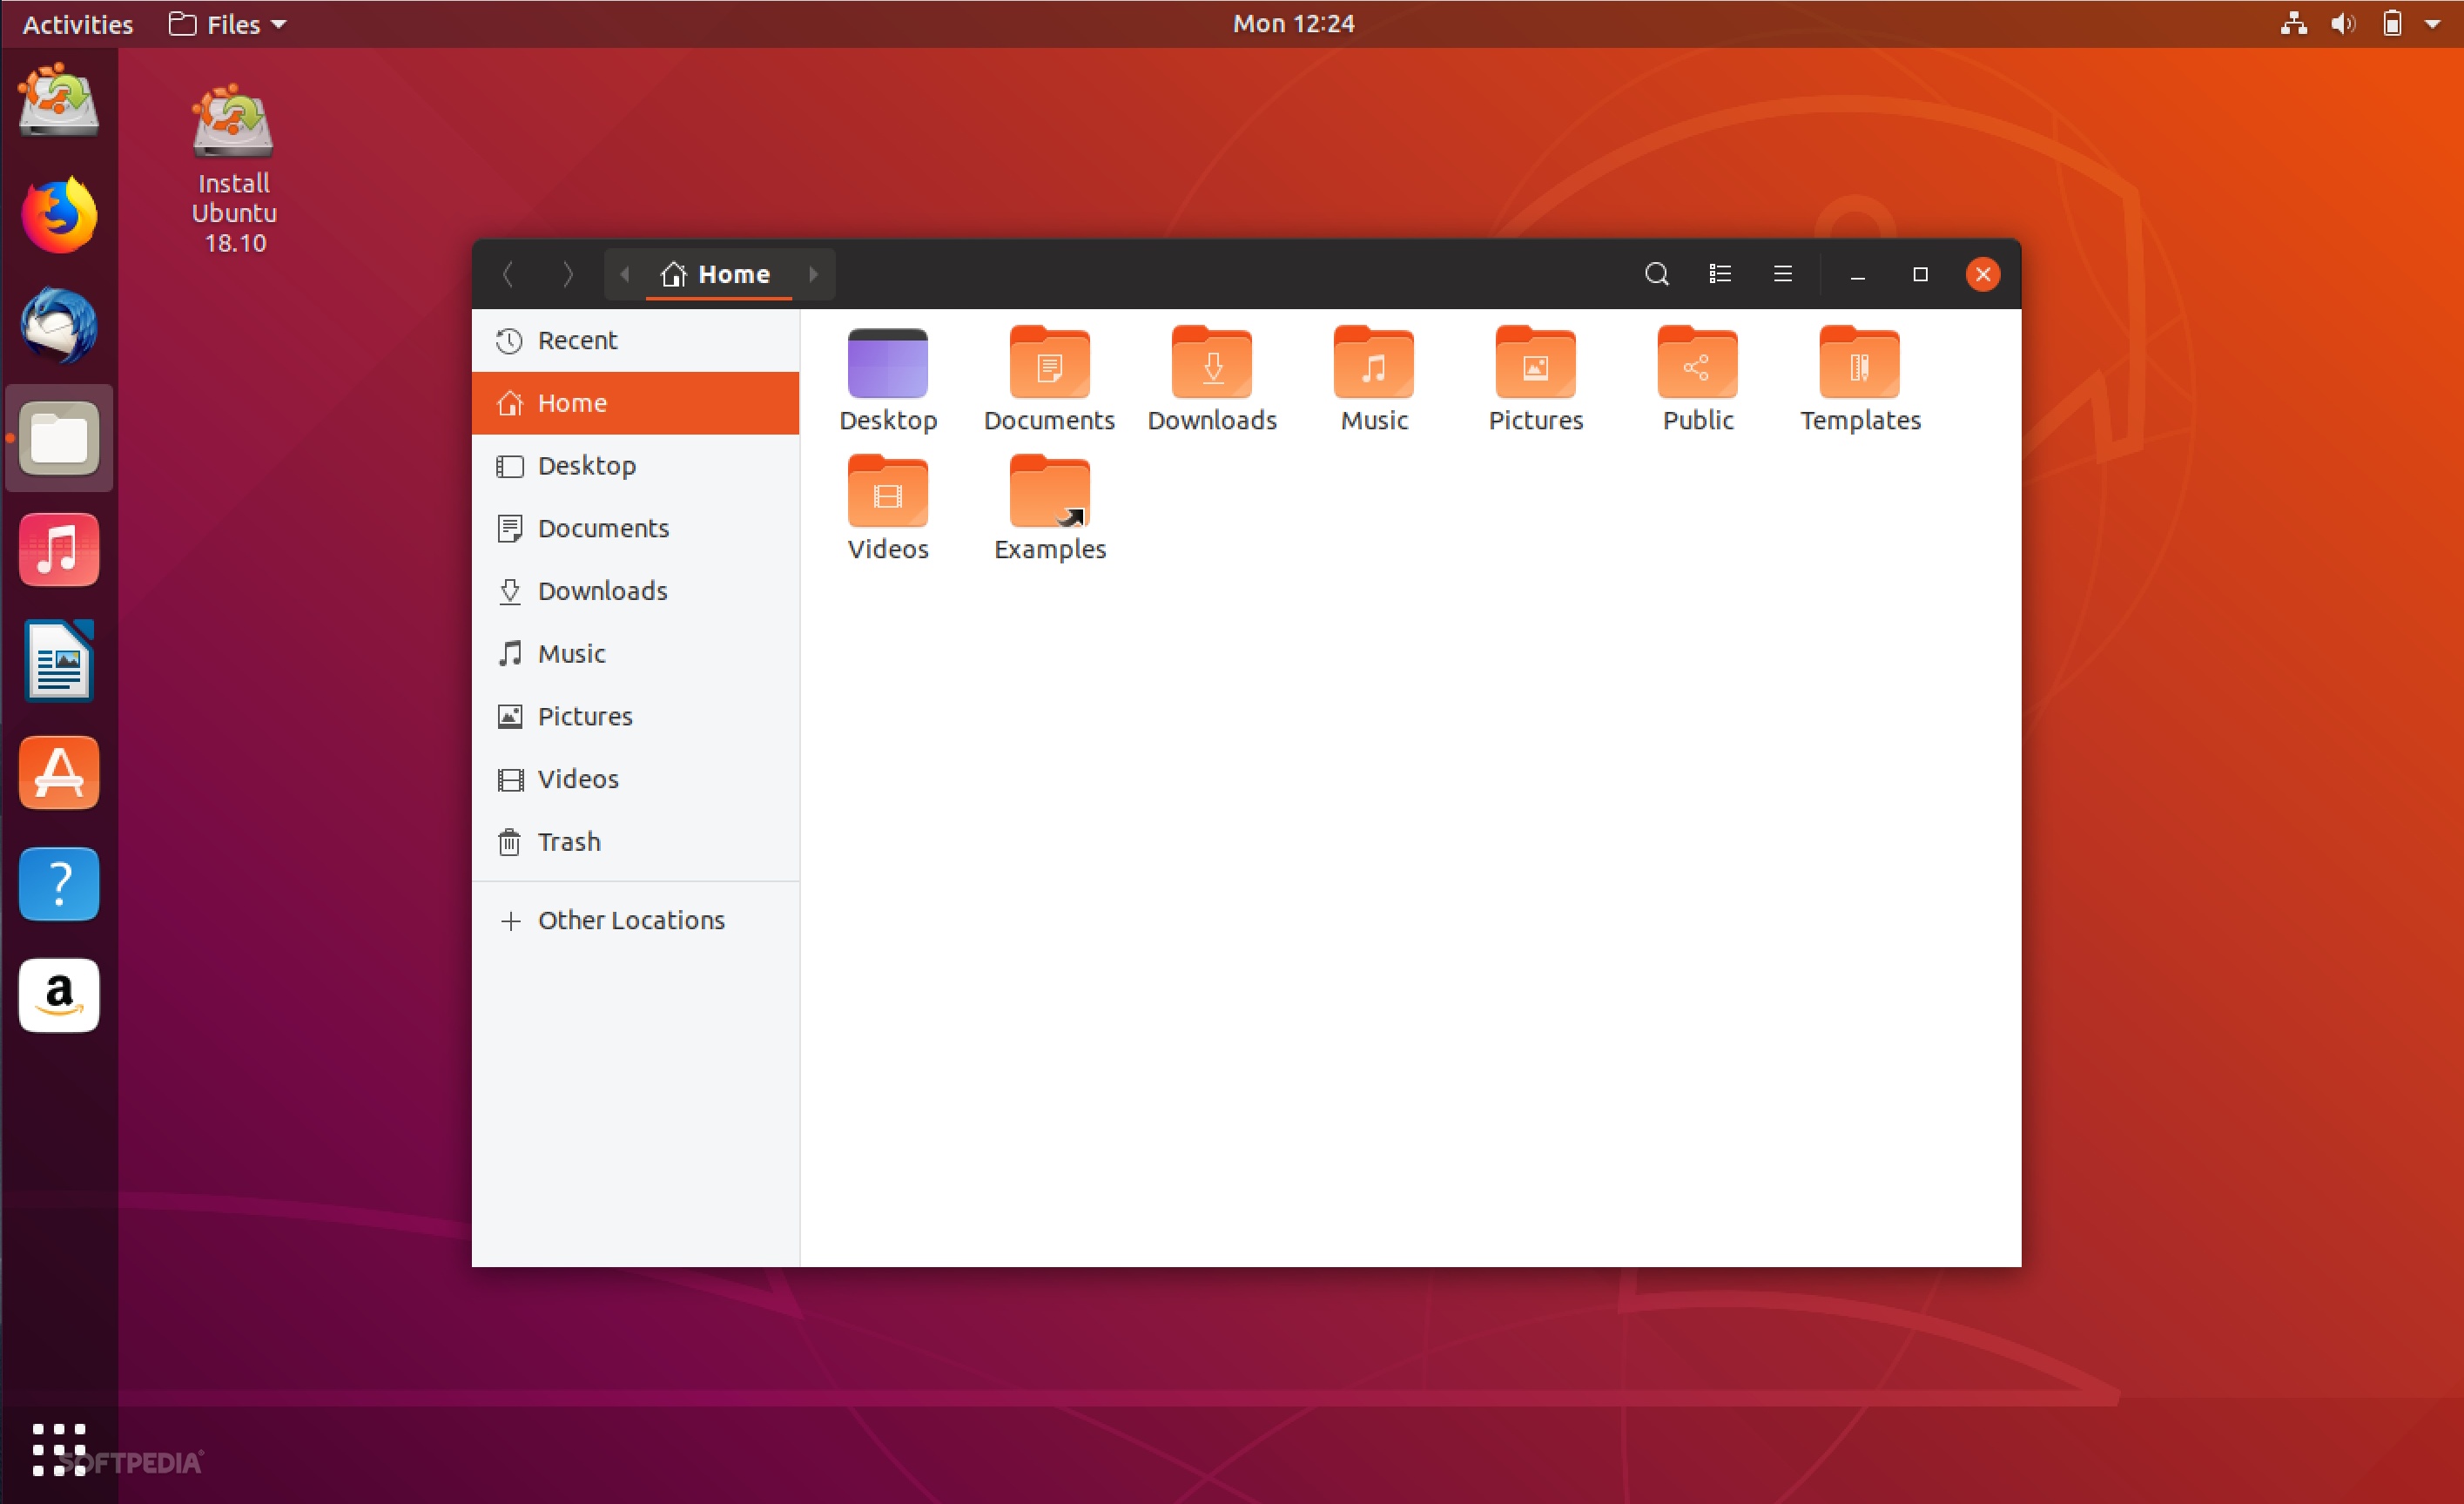Open Thunderbird from the dock

58,324
